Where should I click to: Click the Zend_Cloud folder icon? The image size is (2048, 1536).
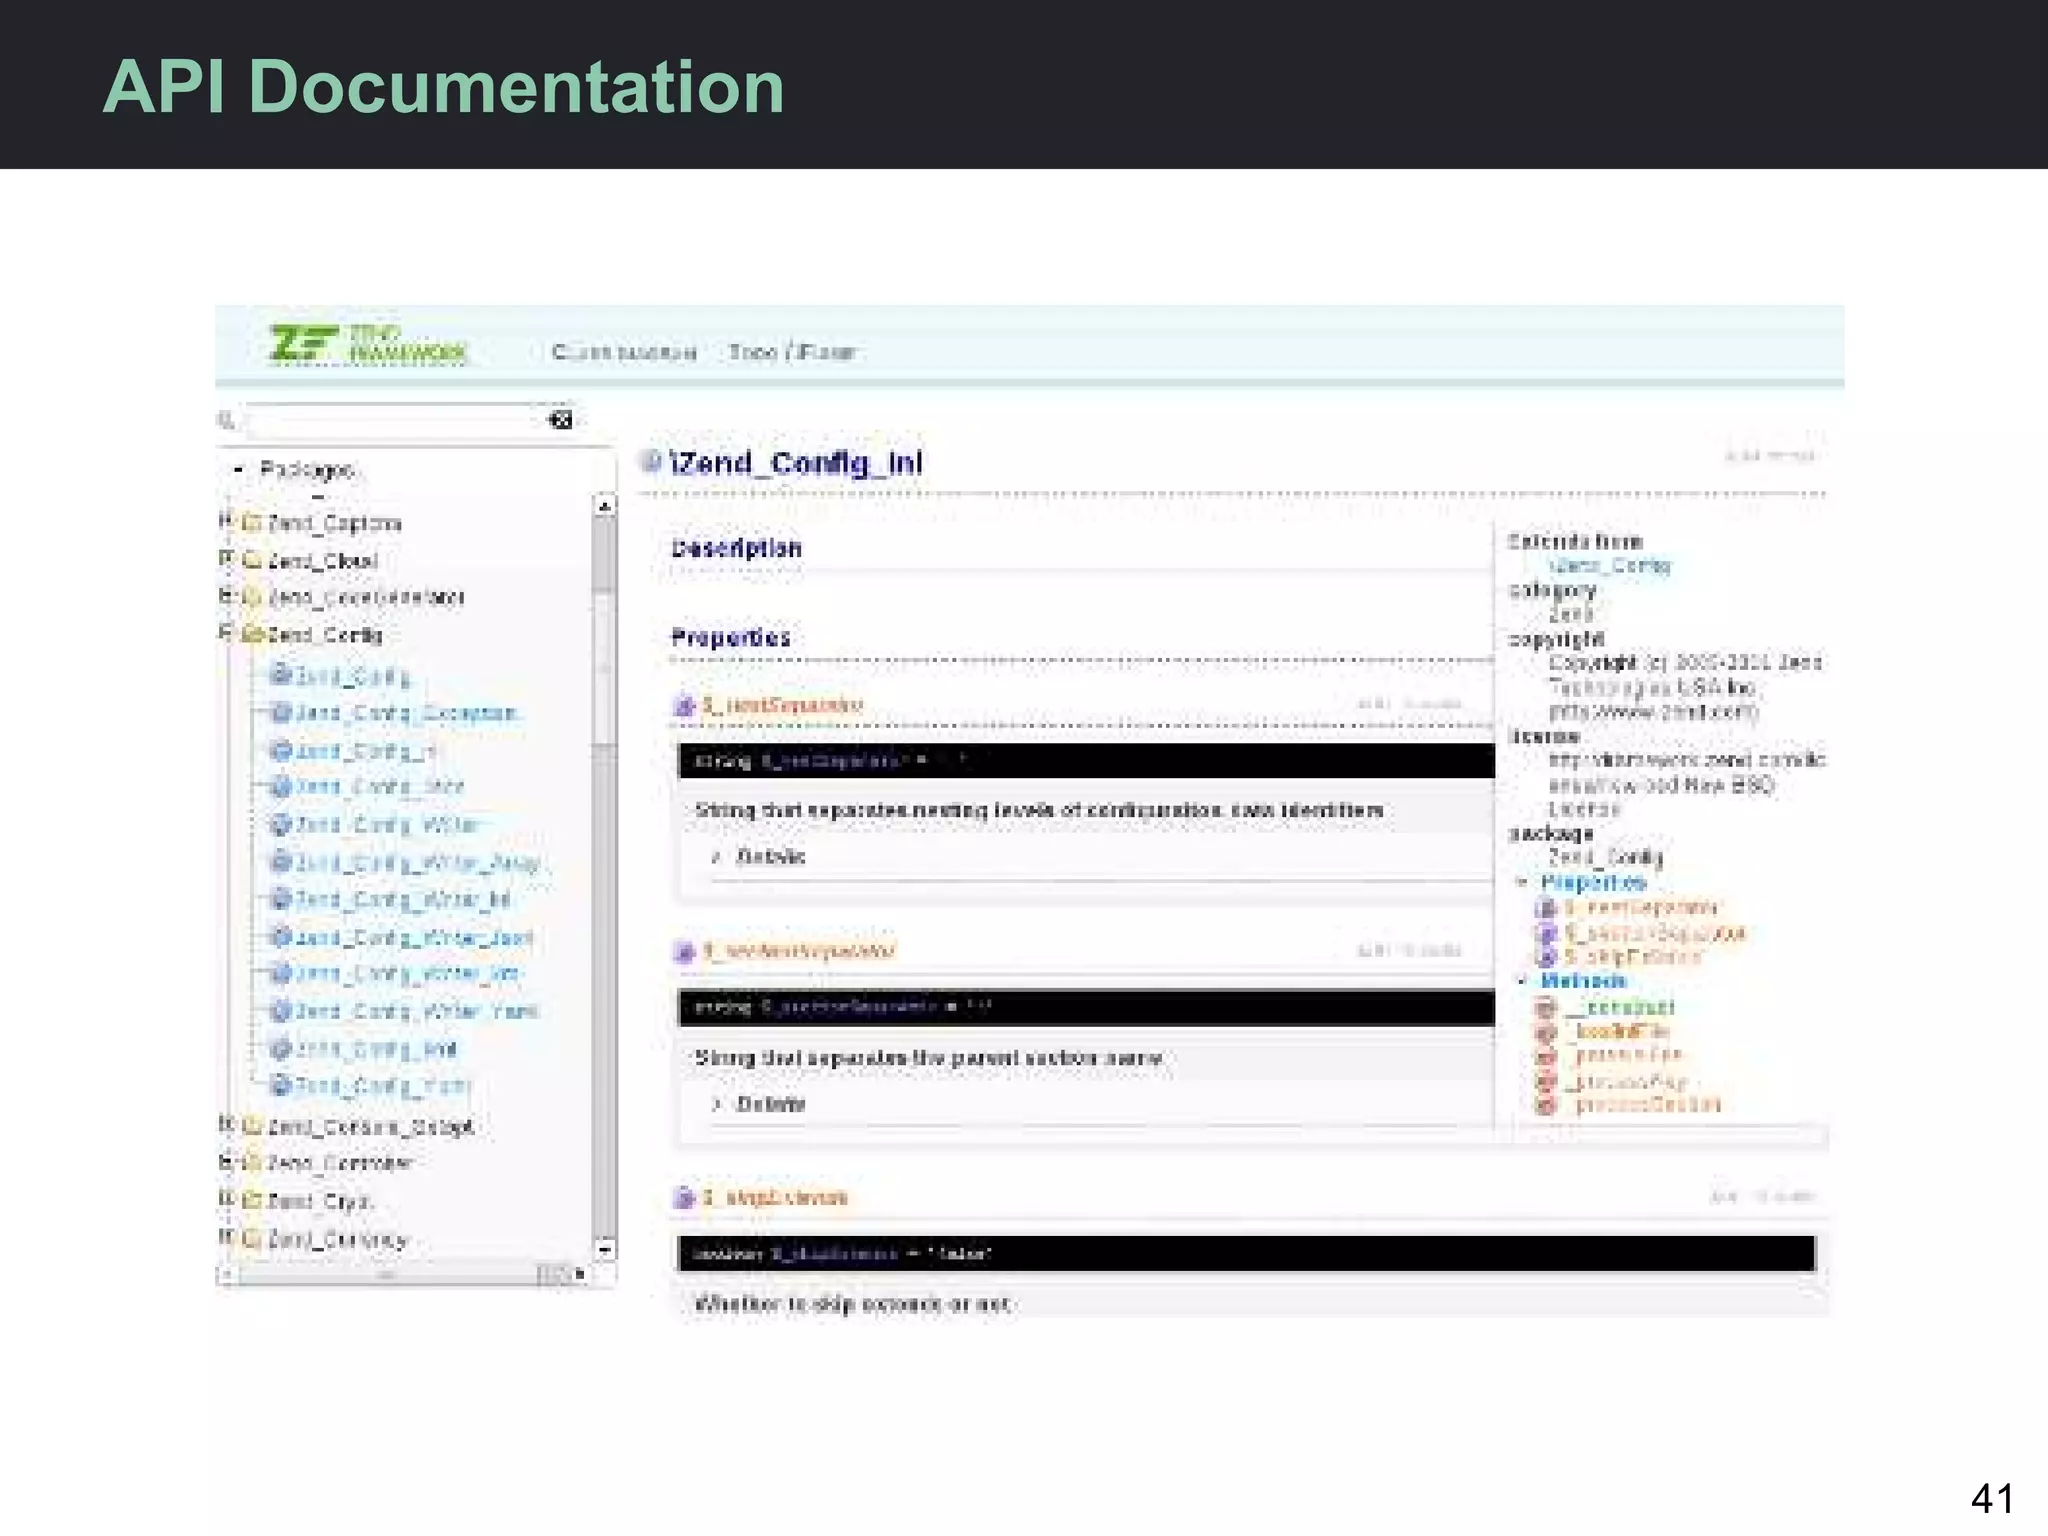[252, 560]
